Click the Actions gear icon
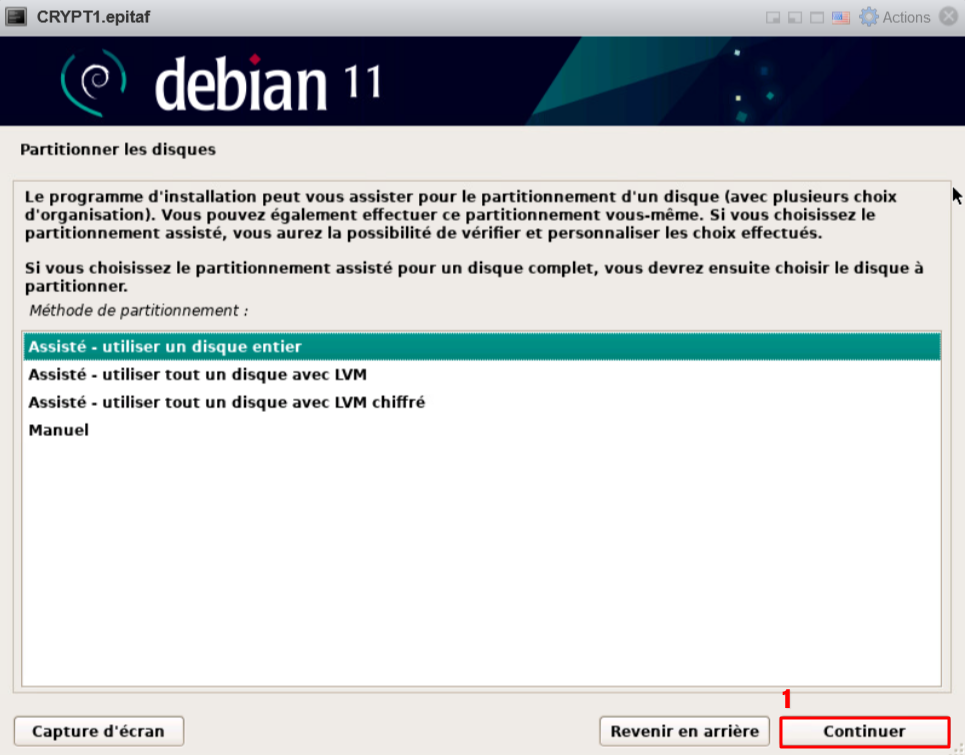The image size is (965, 755). (869, 17)
